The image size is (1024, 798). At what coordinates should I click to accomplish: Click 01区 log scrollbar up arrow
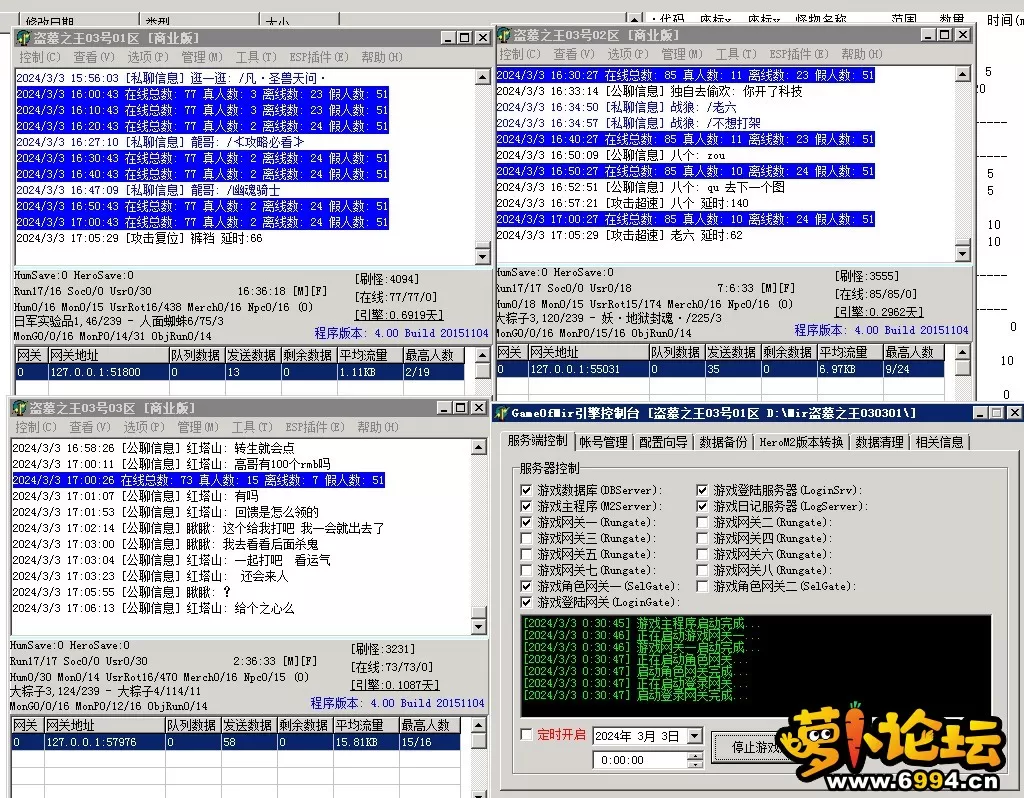pyautogui.click(x=483, y=77)
